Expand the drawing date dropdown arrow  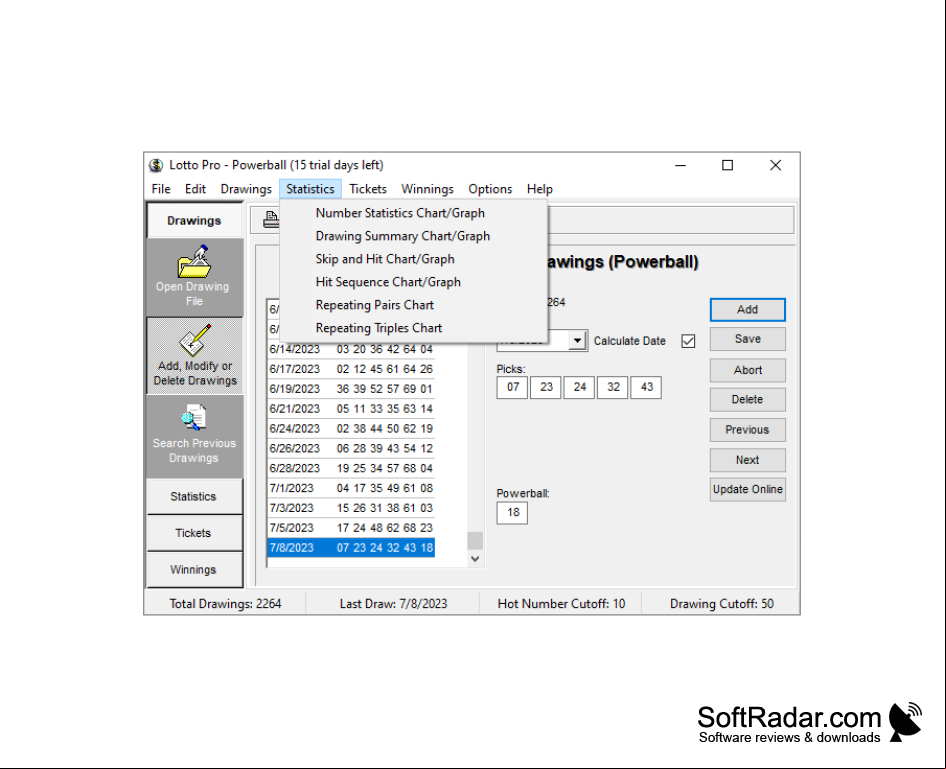577,341
